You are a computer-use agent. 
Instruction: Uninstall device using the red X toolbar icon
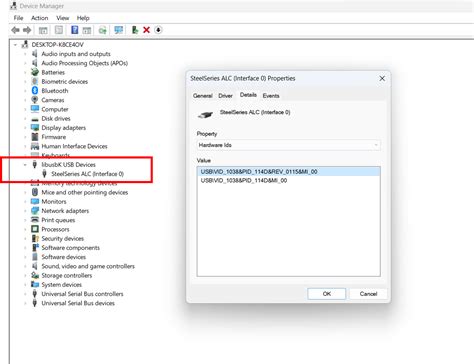[146, 30]
